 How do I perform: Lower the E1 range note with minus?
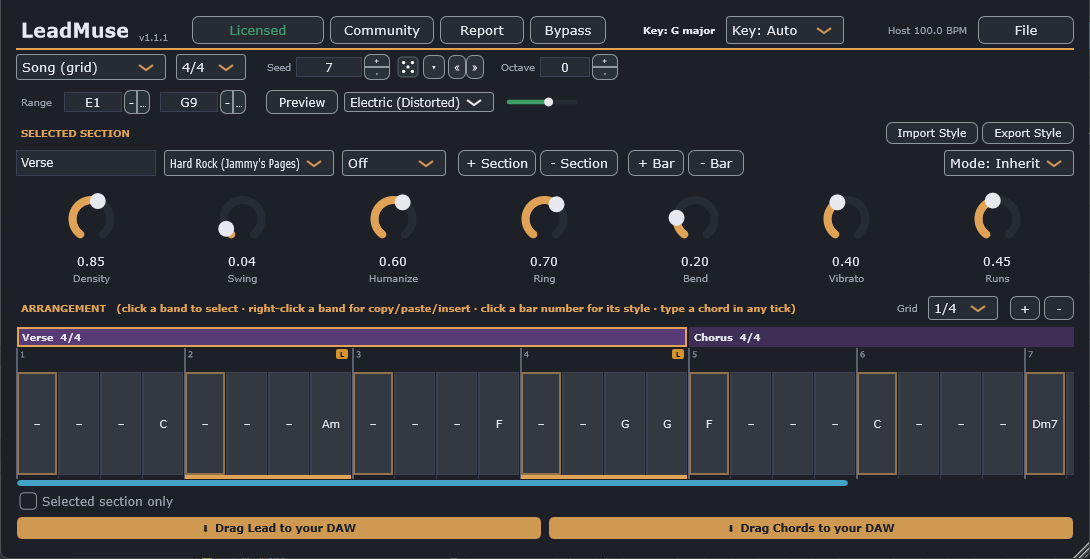(130, 102)
